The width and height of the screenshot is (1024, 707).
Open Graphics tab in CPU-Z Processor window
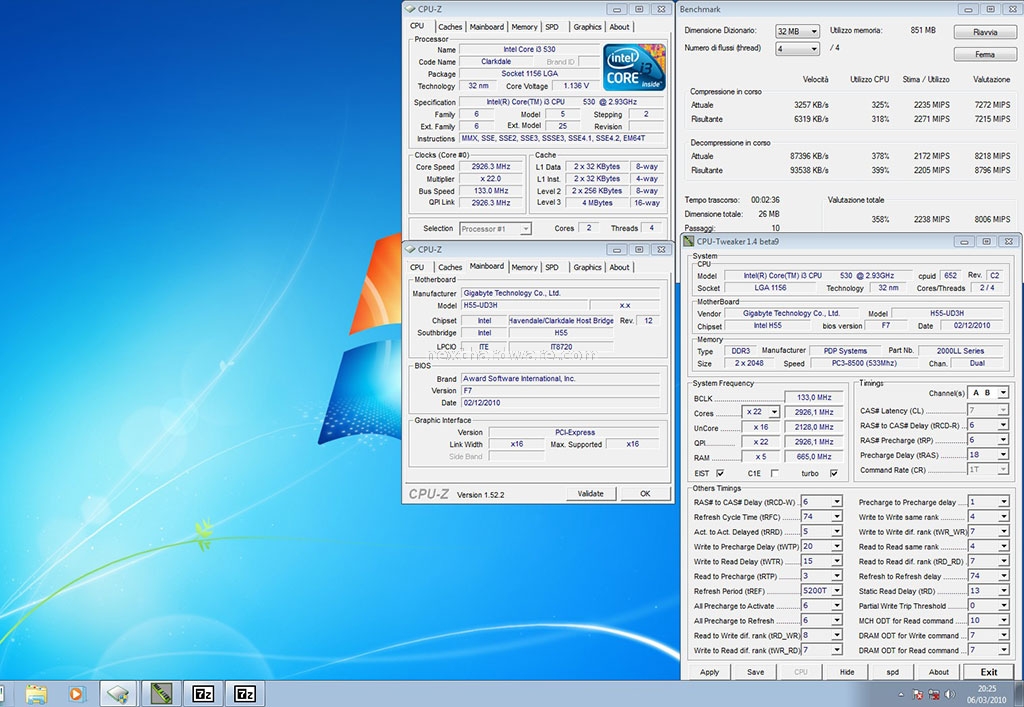[587, 27]
